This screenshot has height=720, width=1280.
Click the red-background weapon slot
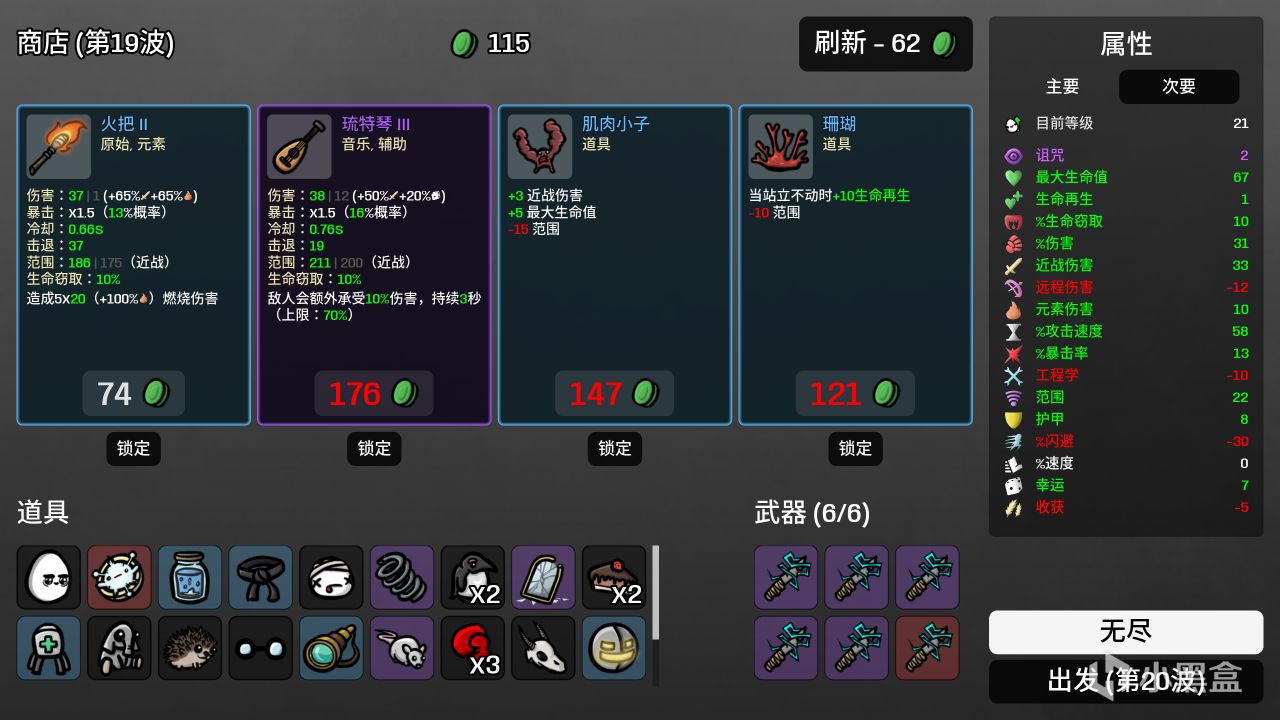(x=927, y=648)
